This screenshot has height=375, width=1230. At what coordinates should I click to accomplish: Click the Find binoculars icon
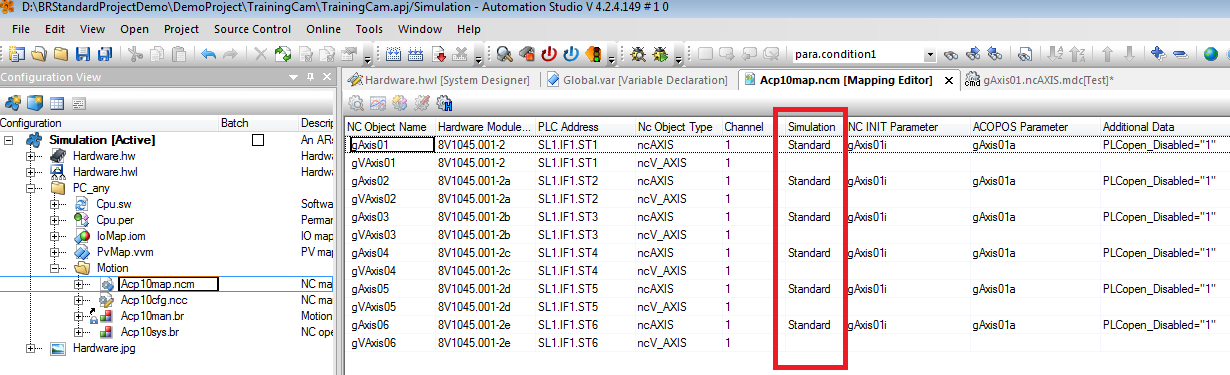(951, 54)
